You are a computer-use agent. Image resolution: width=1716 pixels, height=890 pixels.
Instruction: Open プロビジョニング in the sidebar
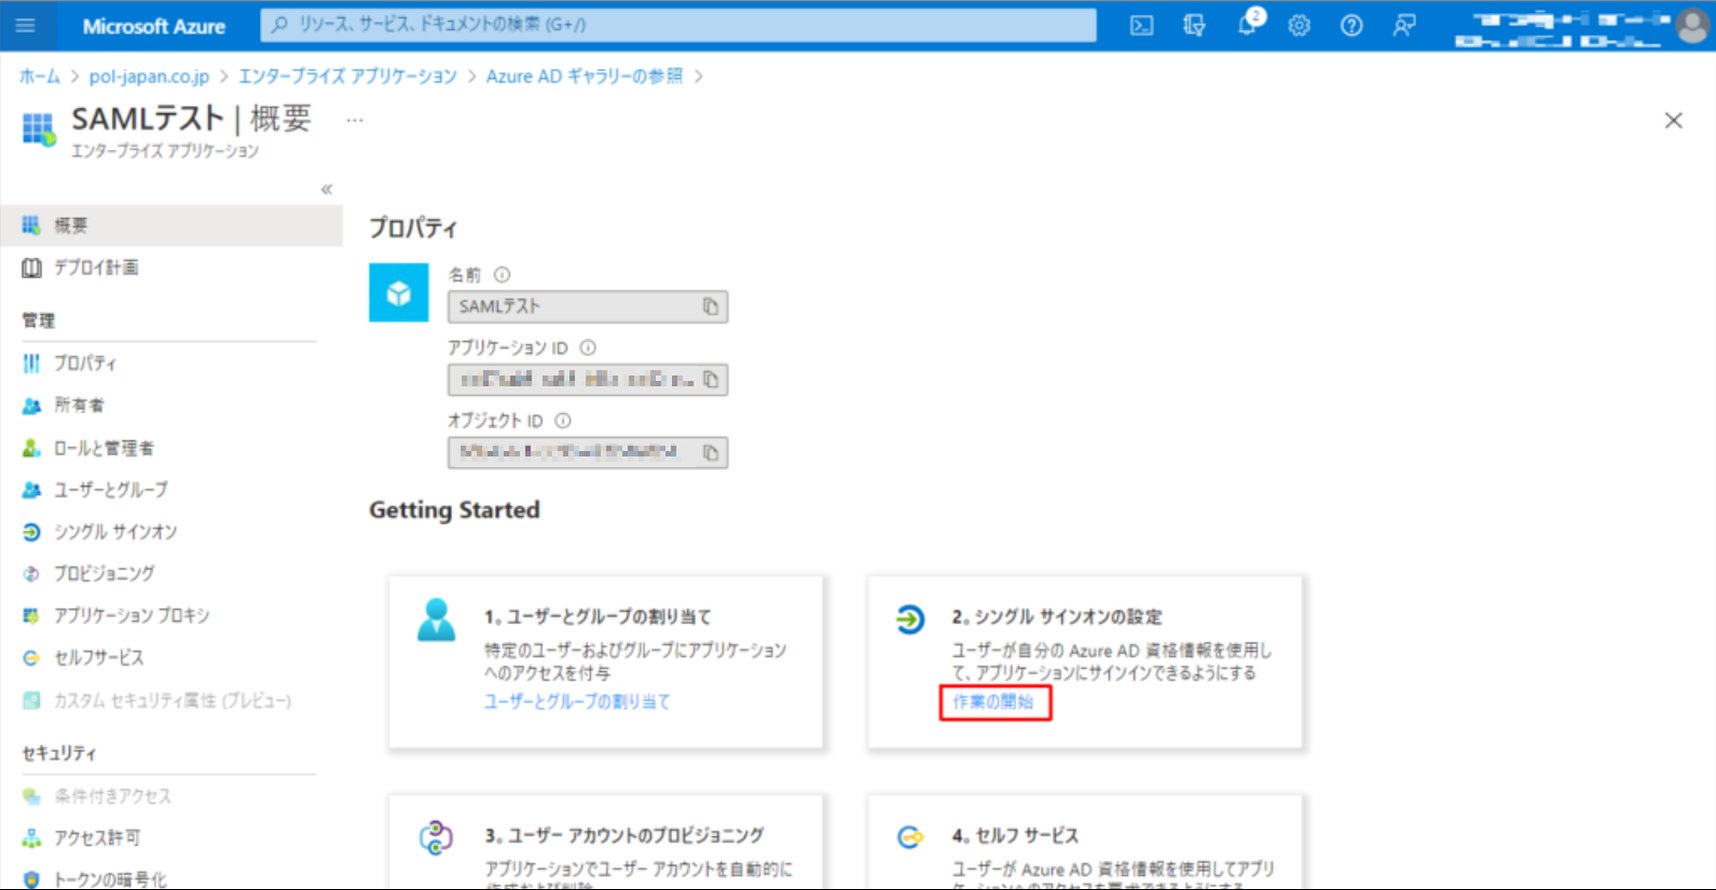(x=104, y=574)
